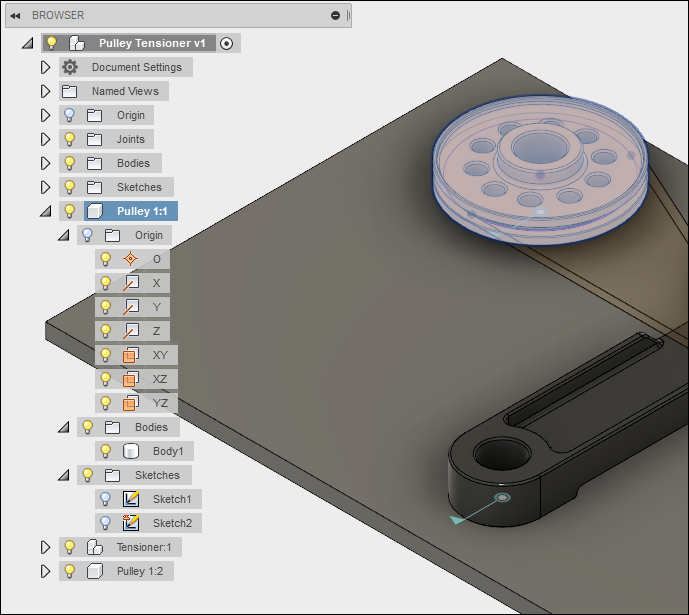
Task: Click the Sketch2 sketch icon
Action: (x=131, y=523)
